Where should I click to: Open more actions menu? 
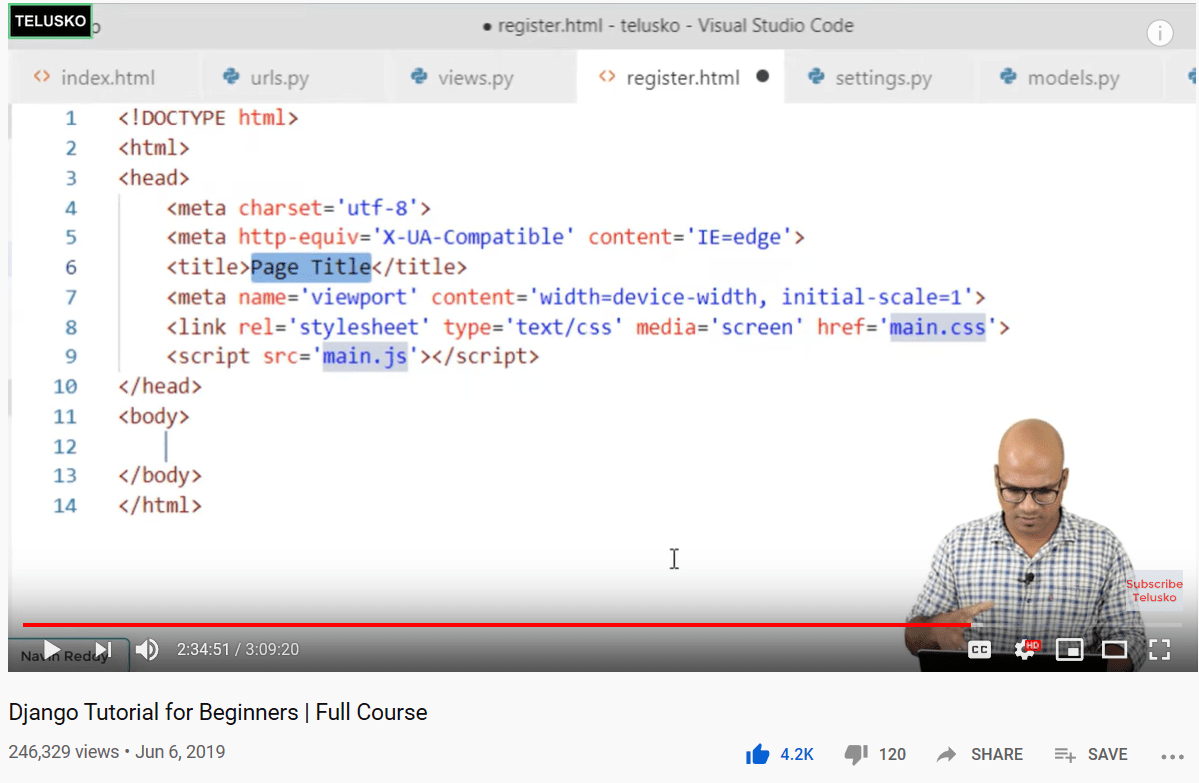click(x=1172, y=756)
